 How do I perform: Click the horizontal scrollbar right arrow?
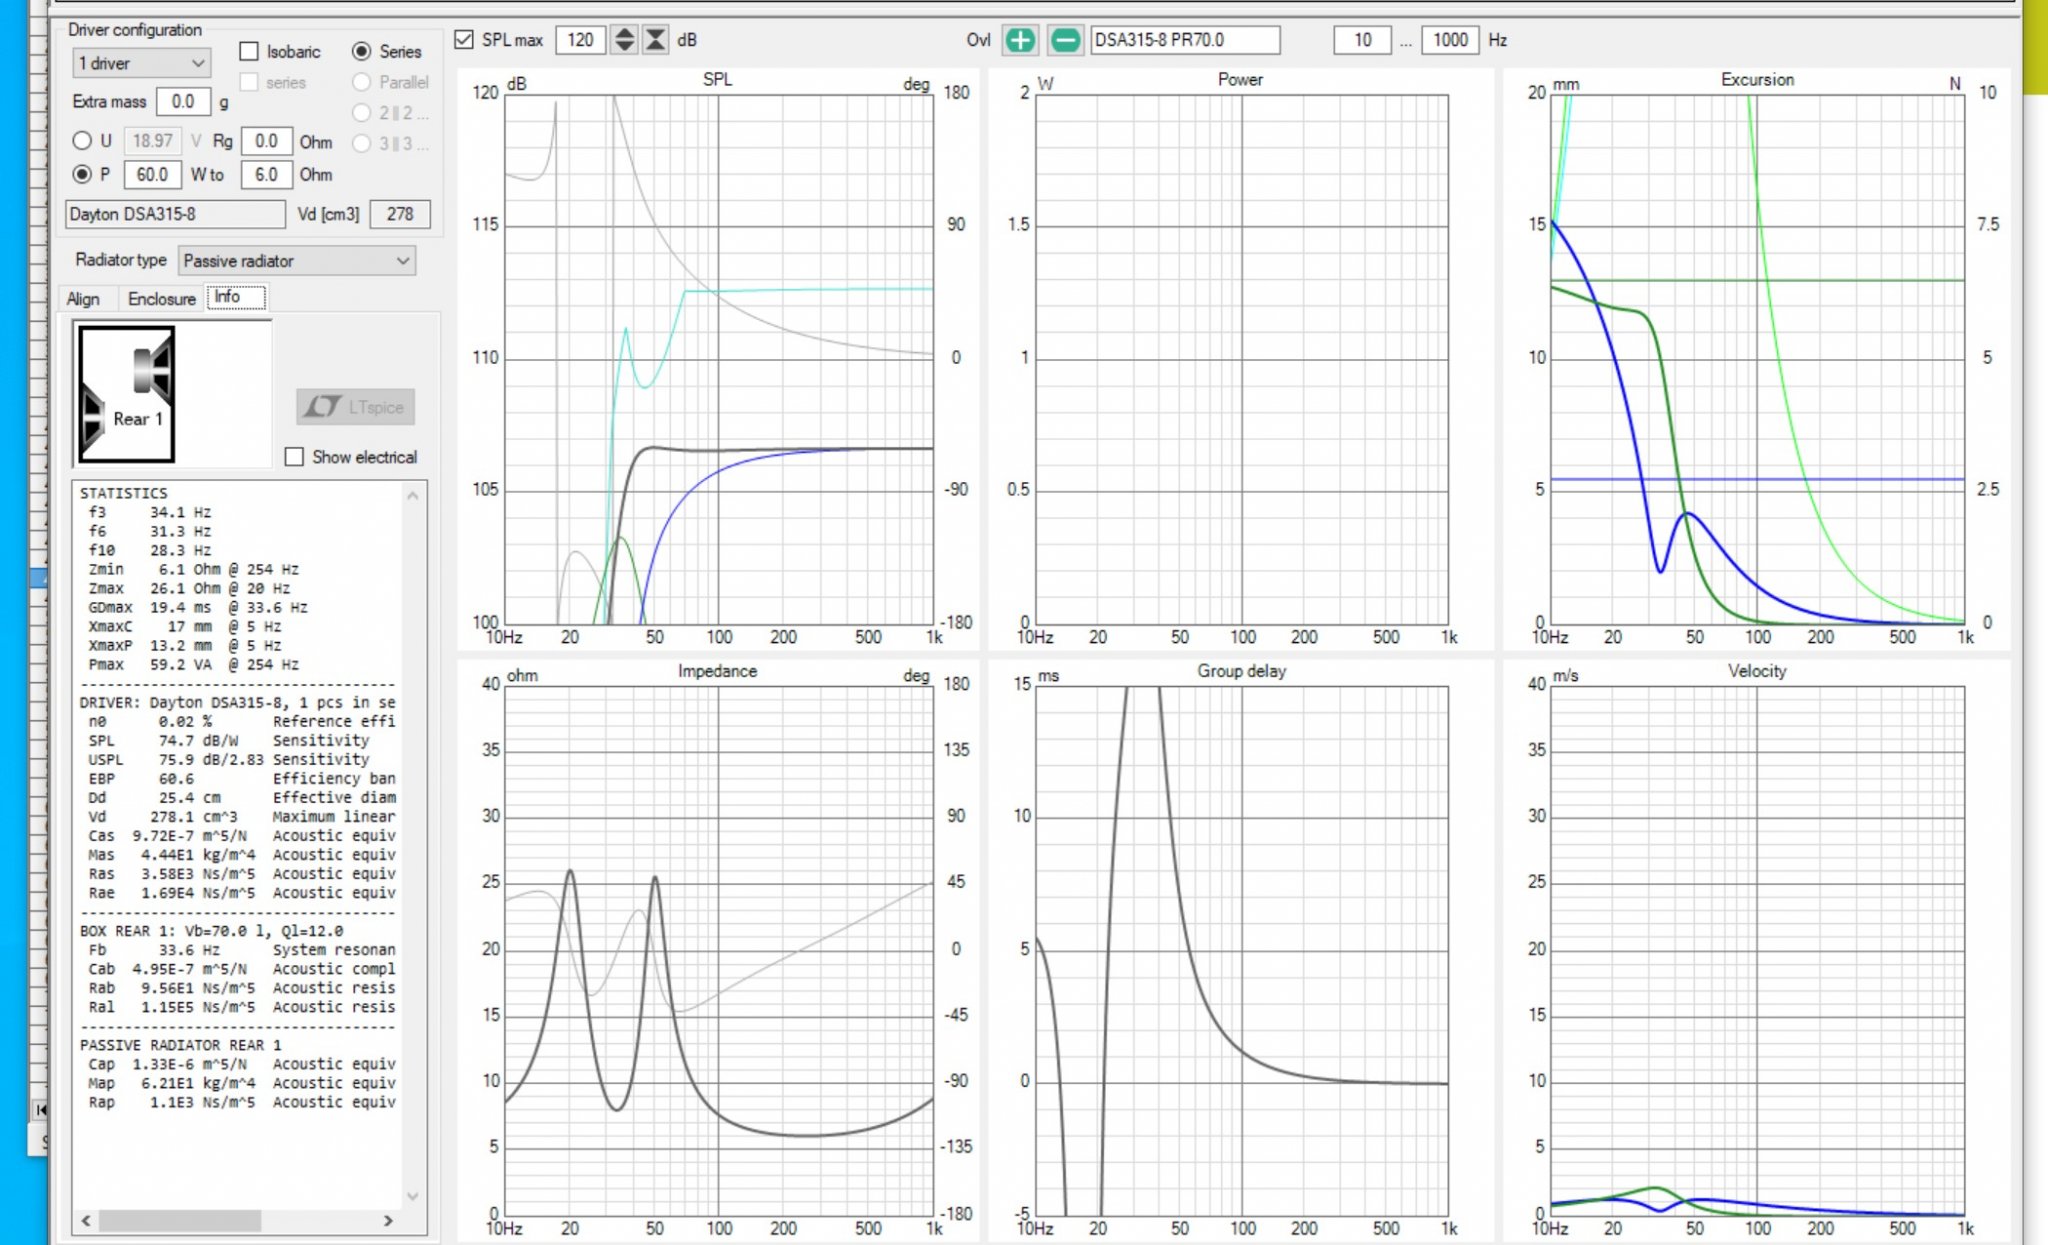(388, 1221)
